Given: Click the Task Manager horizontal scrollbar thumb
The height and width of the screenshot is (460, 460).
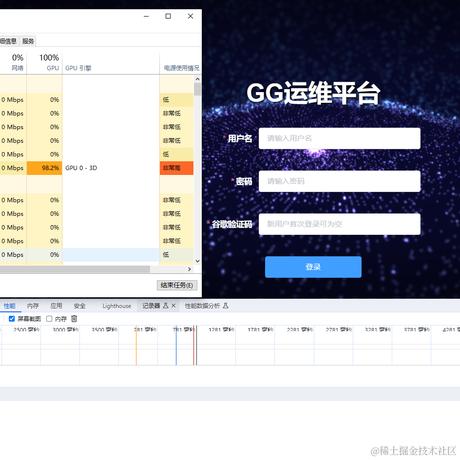Looking at the screenshot, I should [x=75, y=269].
